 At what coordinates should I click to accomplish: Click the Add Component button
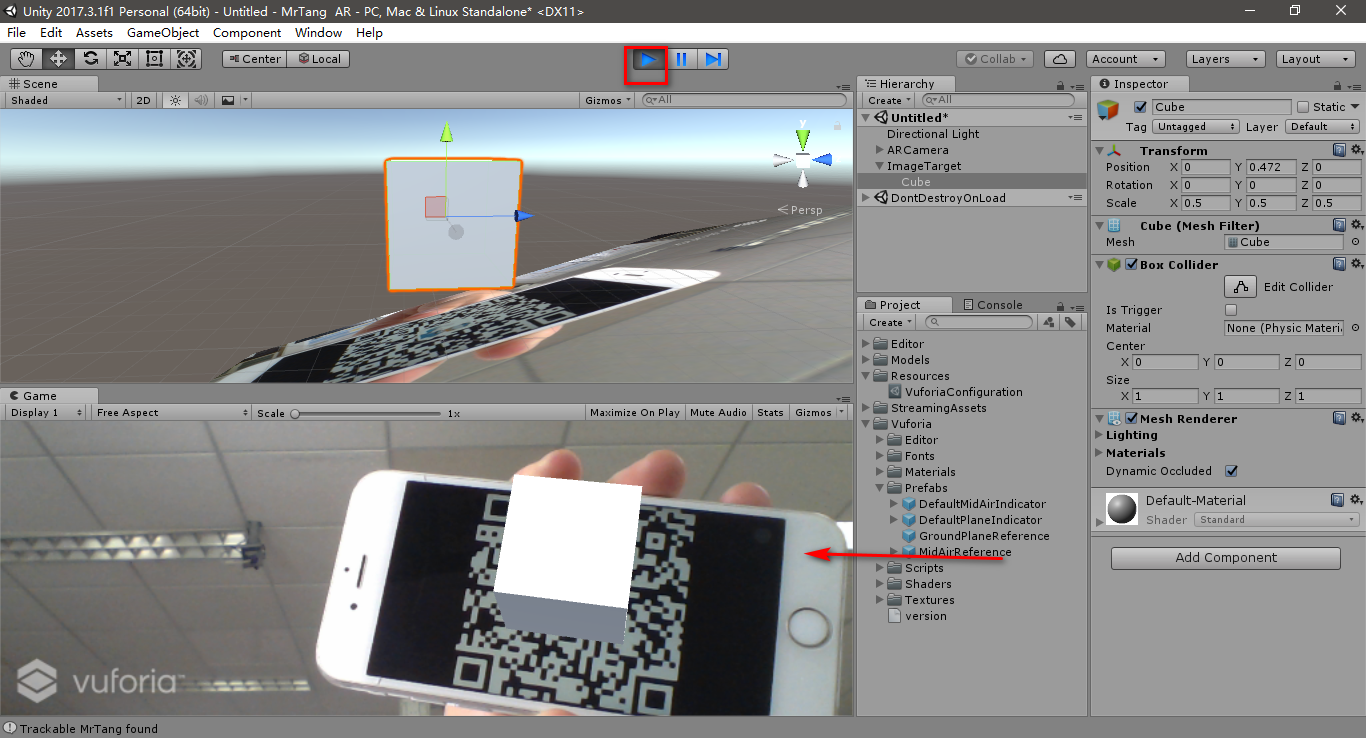1225,557
